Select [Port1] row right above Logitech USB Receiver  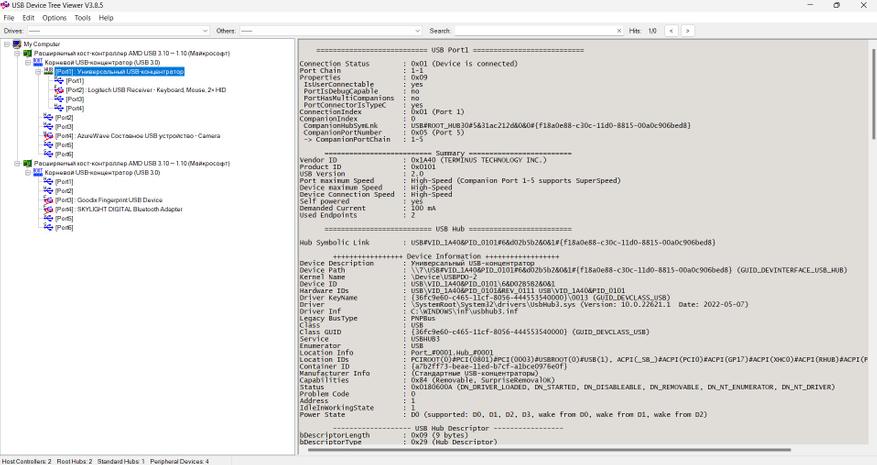coord(75,81)
